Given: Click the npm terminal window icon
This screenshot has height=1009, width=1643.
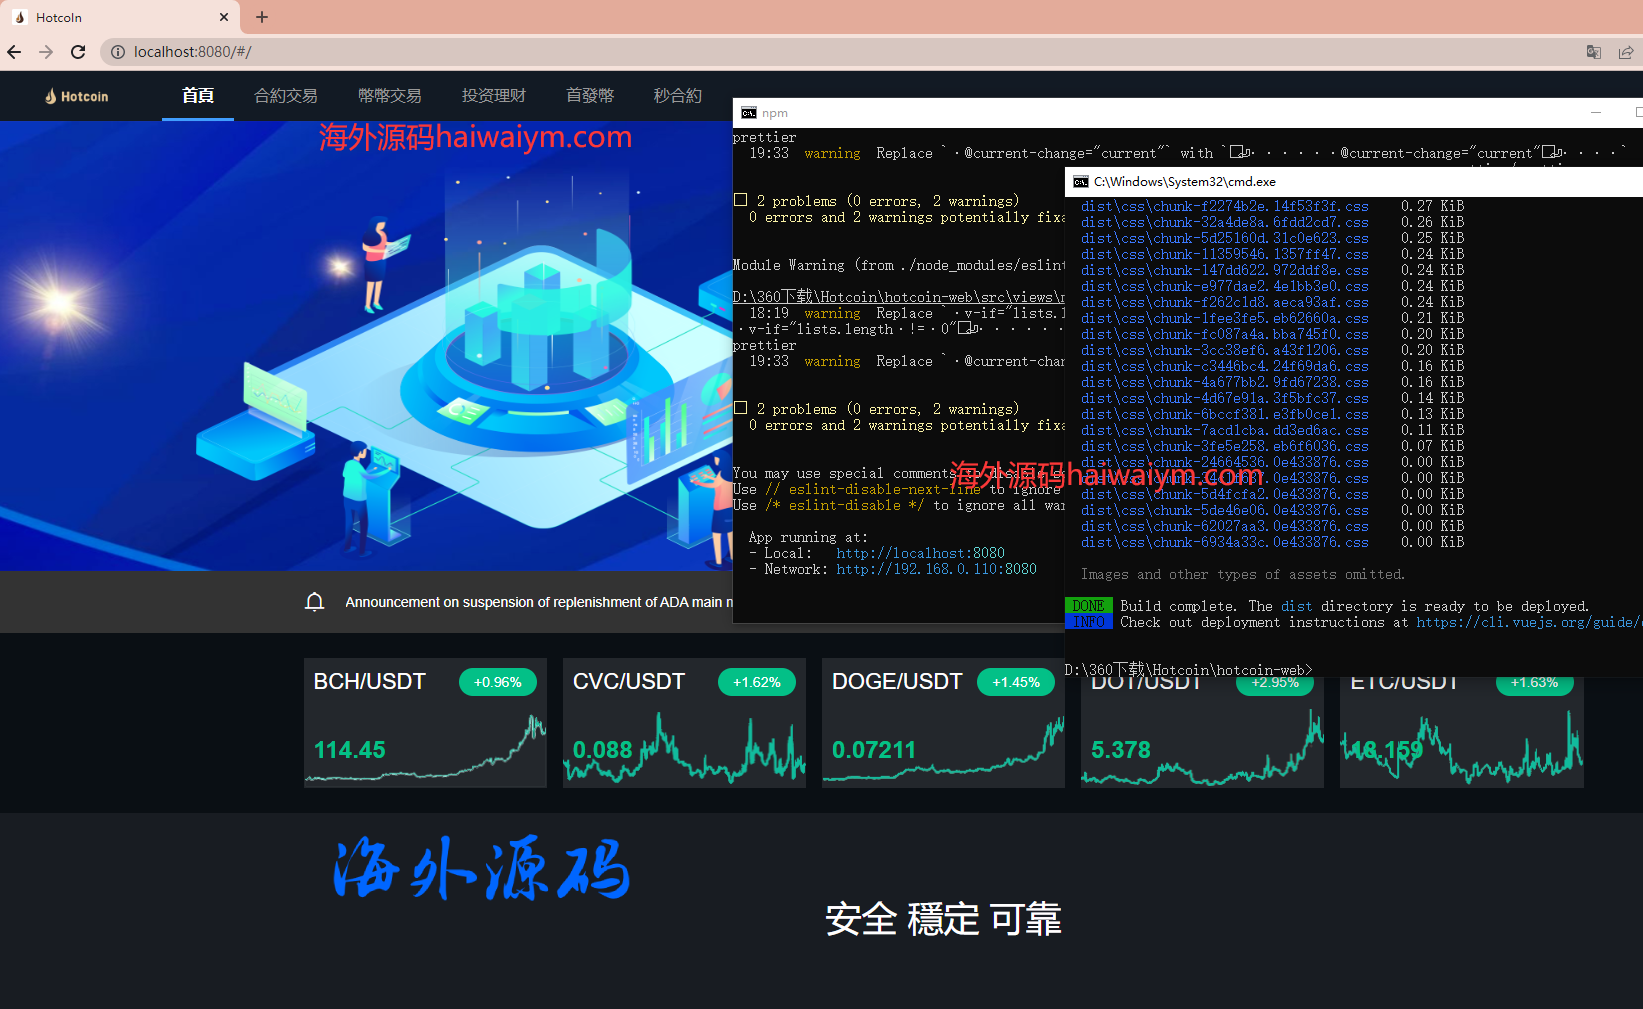Looking at the screenshot, I should (x=749, y=113).
